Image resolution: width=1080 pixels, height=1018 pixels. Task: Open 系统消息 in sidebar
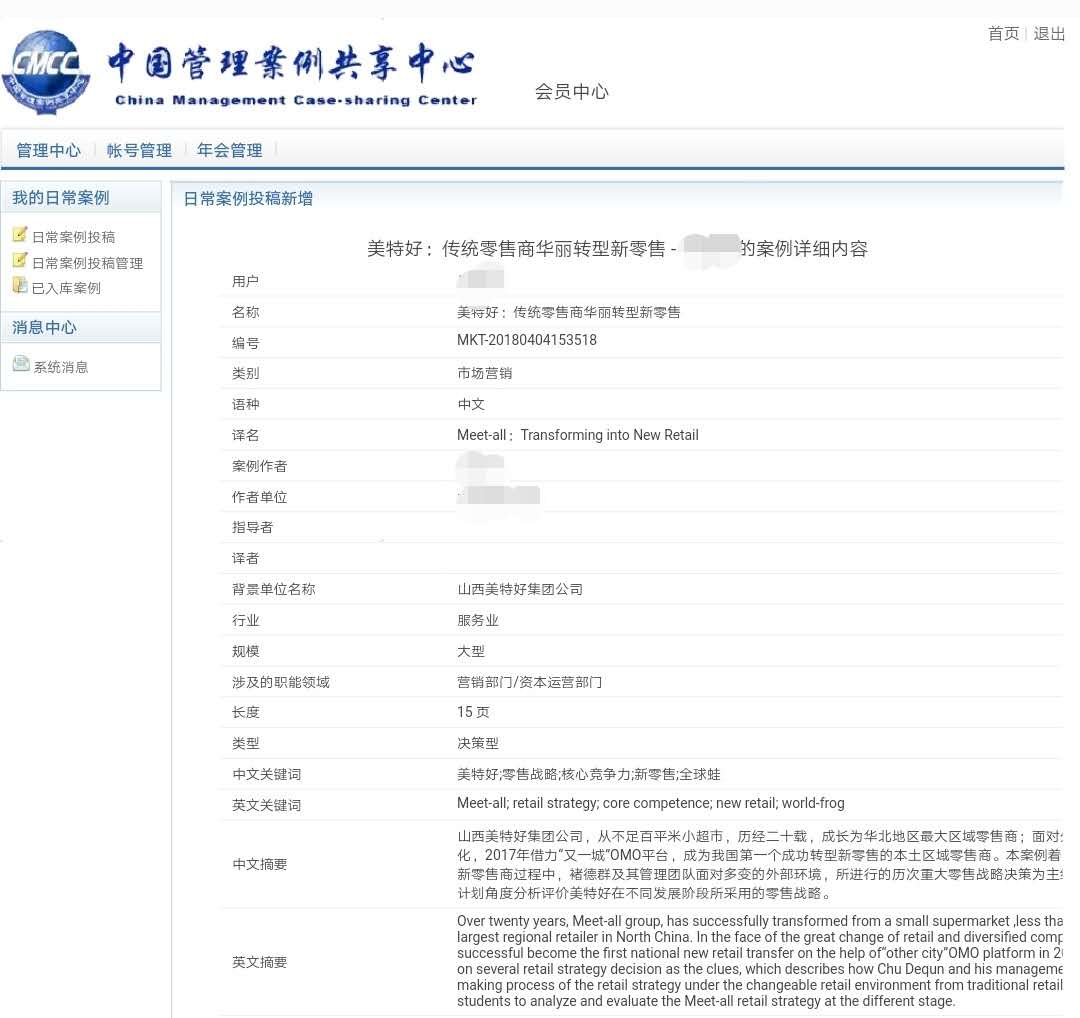pyautogui.click(x=61, y=367)
